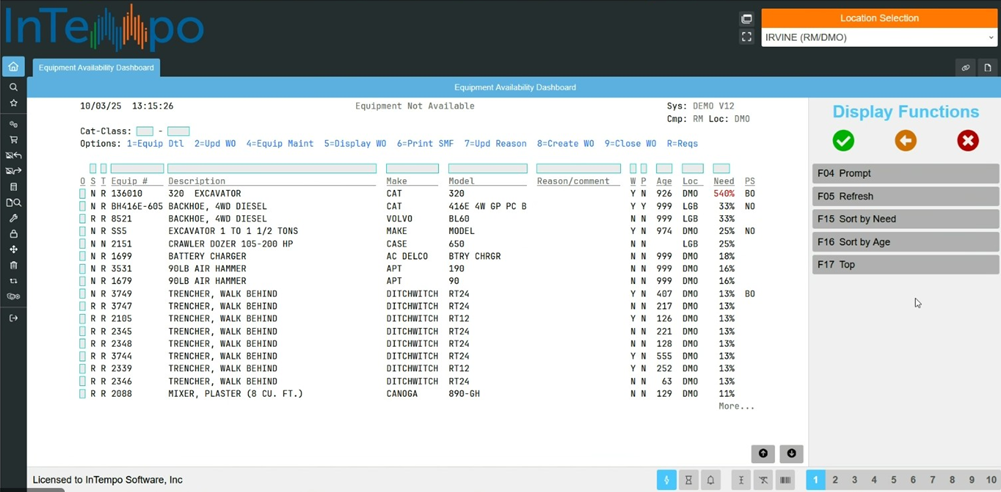Click the Description filter input field
1001x492 pixels.
click(x=272, y=169)
